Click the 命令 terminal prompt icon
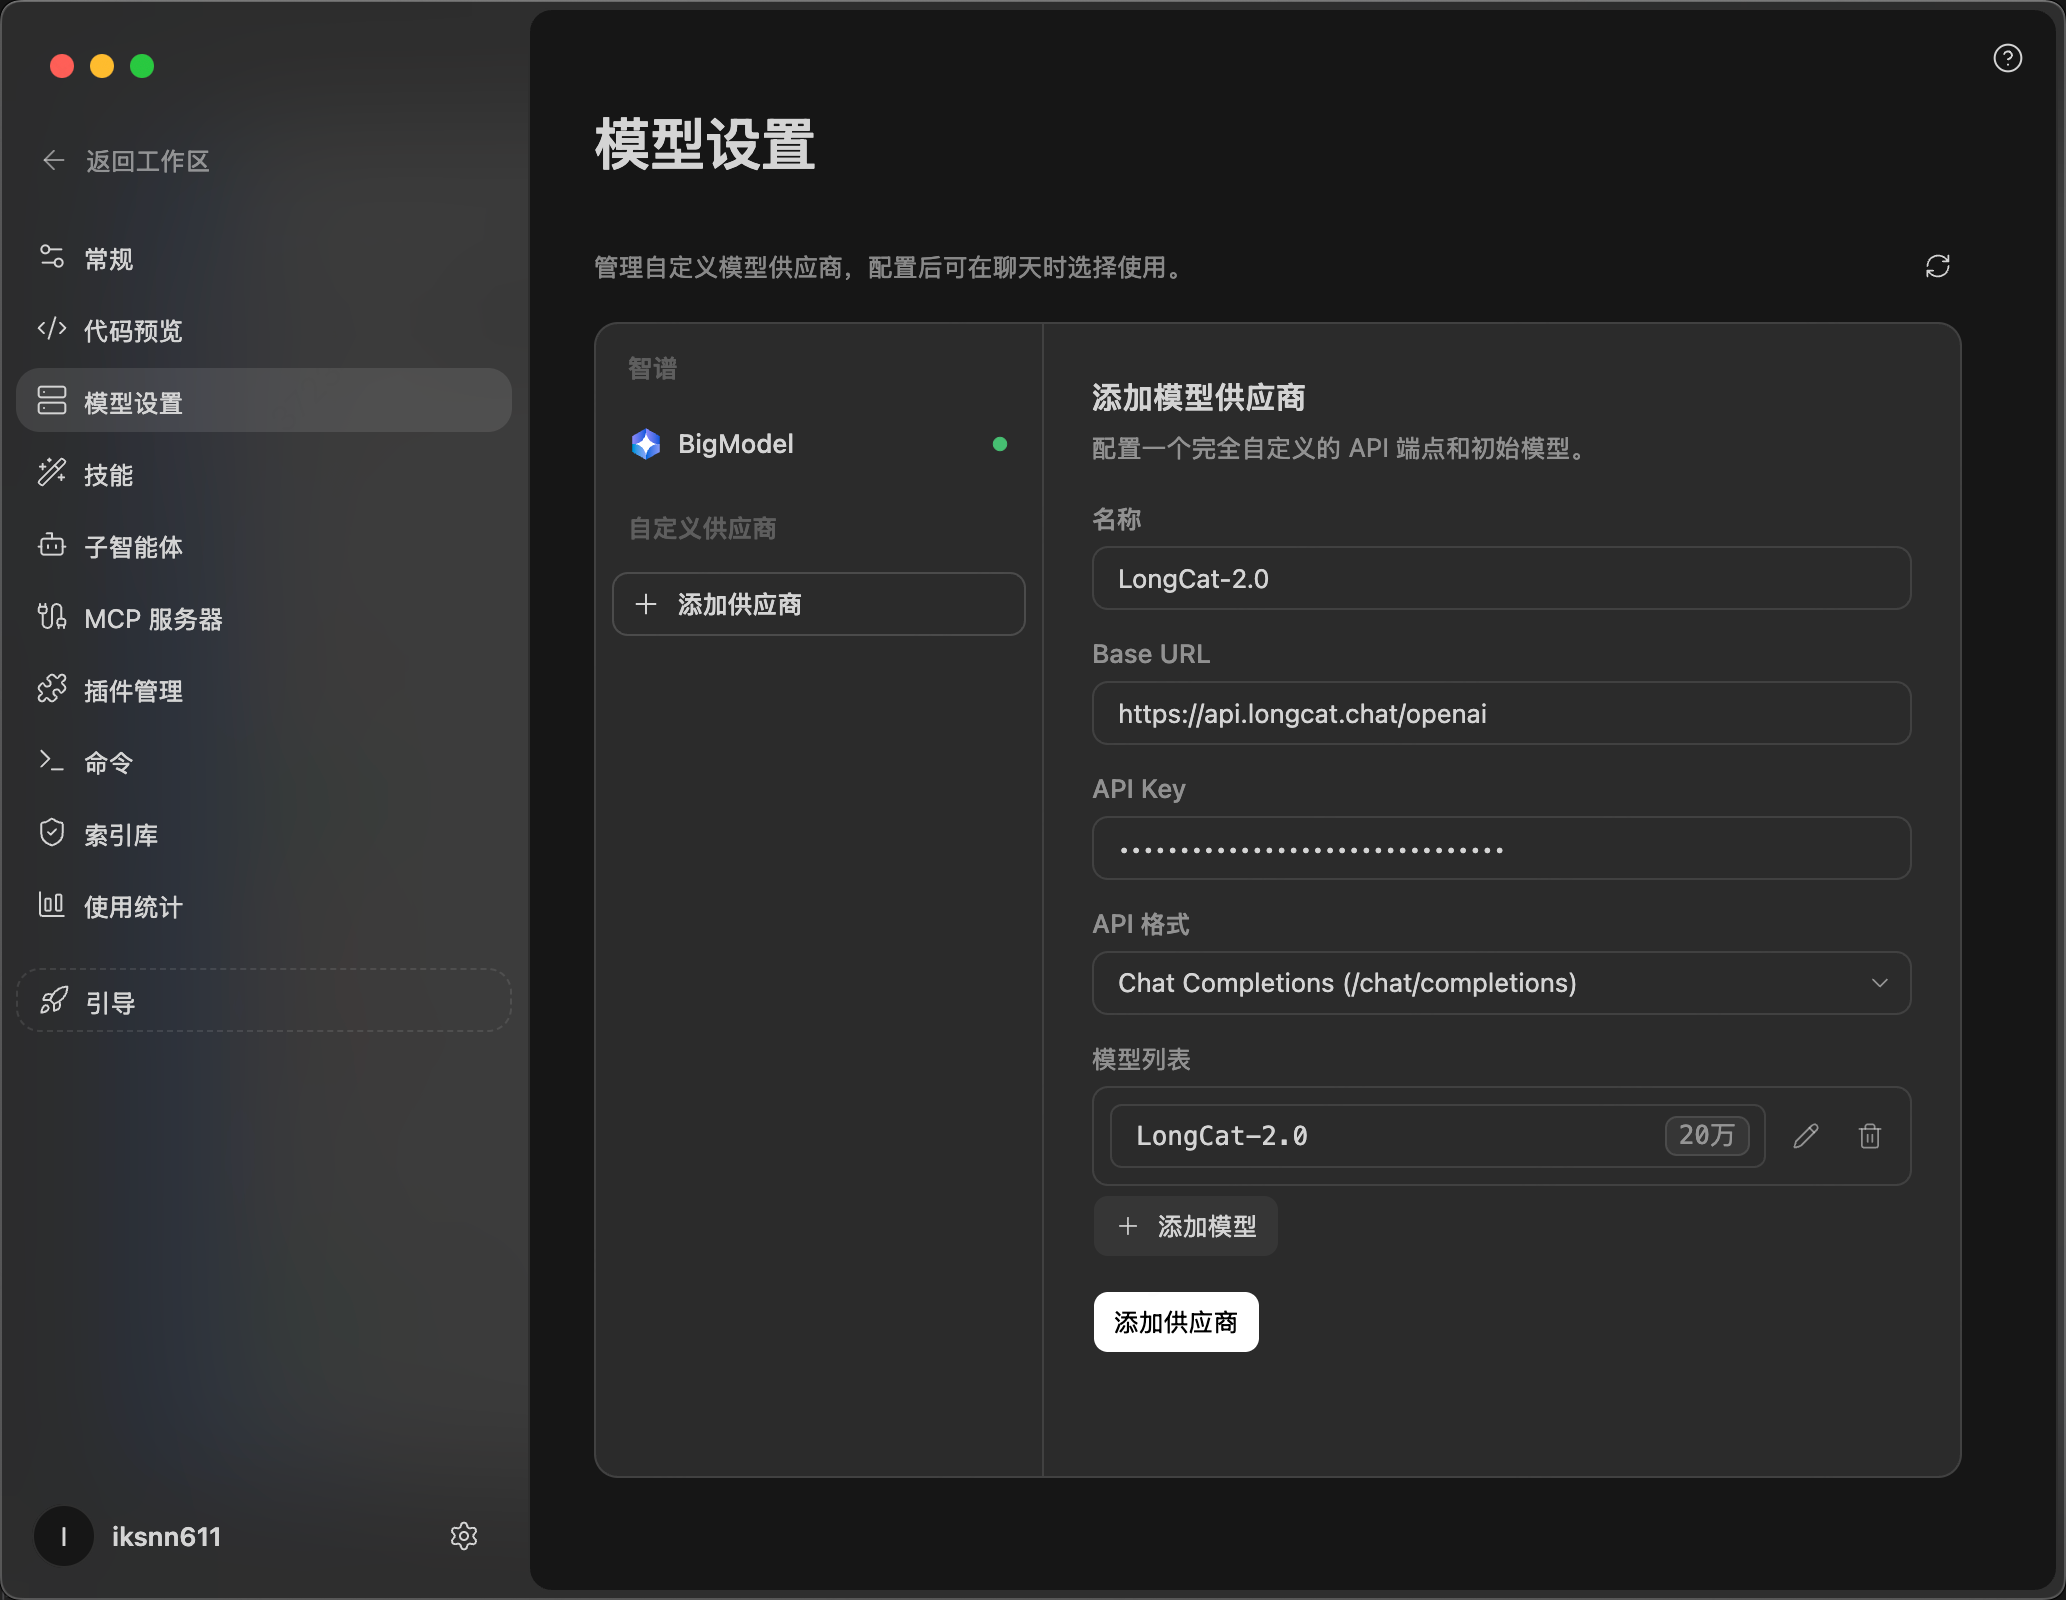The height and width of the screenshot is (1600, 2066). coord(52,761)
